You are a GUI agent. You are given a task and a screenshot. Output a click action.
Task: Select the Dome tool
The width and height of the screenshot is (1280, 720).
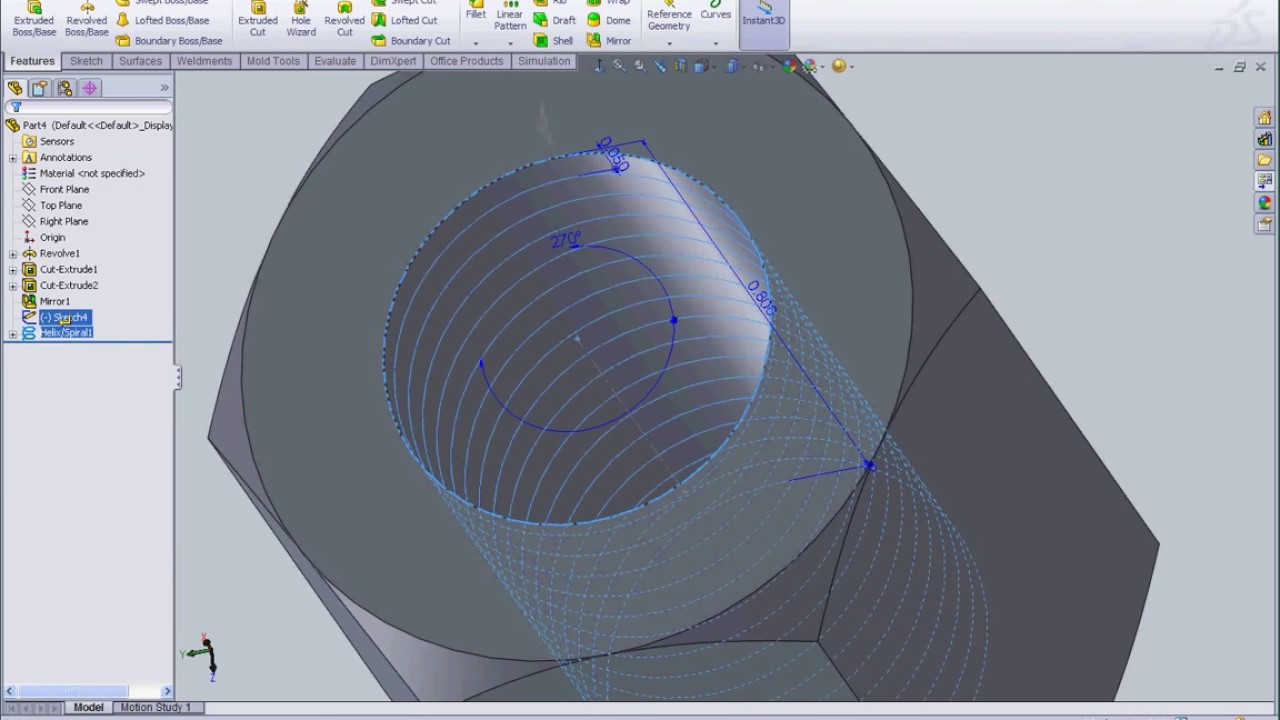coord(609,20)
